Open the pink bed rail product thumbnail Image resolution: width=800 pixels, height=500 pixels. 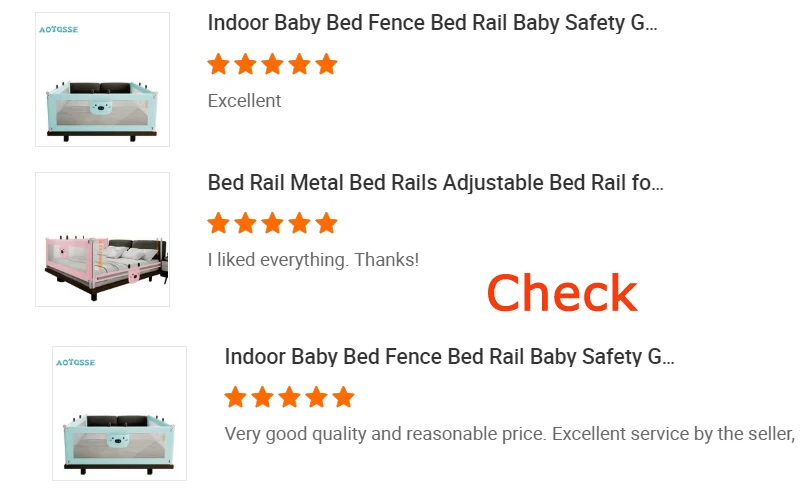coord(102,239)
